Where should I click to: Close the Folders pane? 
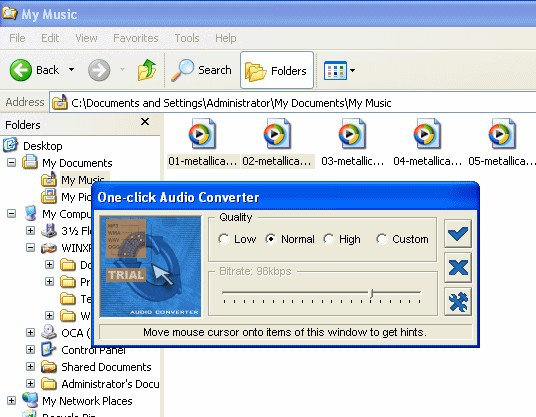tap(145, 122)
